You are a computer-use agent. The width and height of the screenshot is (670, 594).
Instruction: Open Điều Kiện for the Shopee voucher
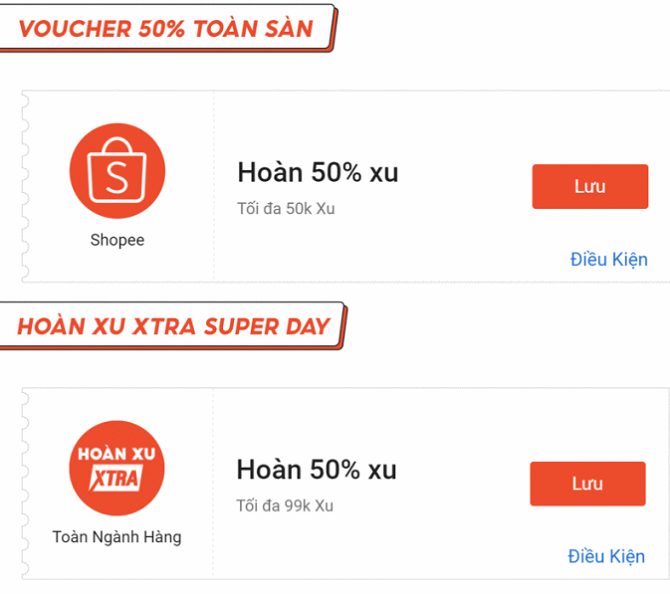[x=608, y=259]
